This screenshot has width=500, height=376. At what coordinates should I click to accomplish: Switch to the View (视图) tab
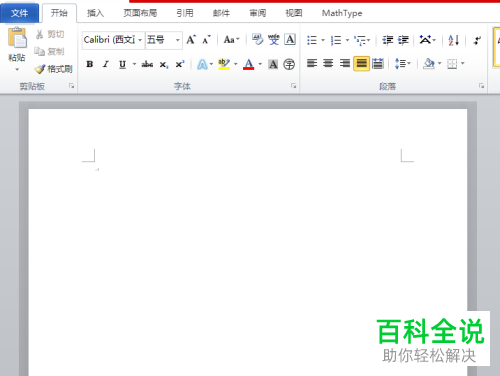pos(294,13)
